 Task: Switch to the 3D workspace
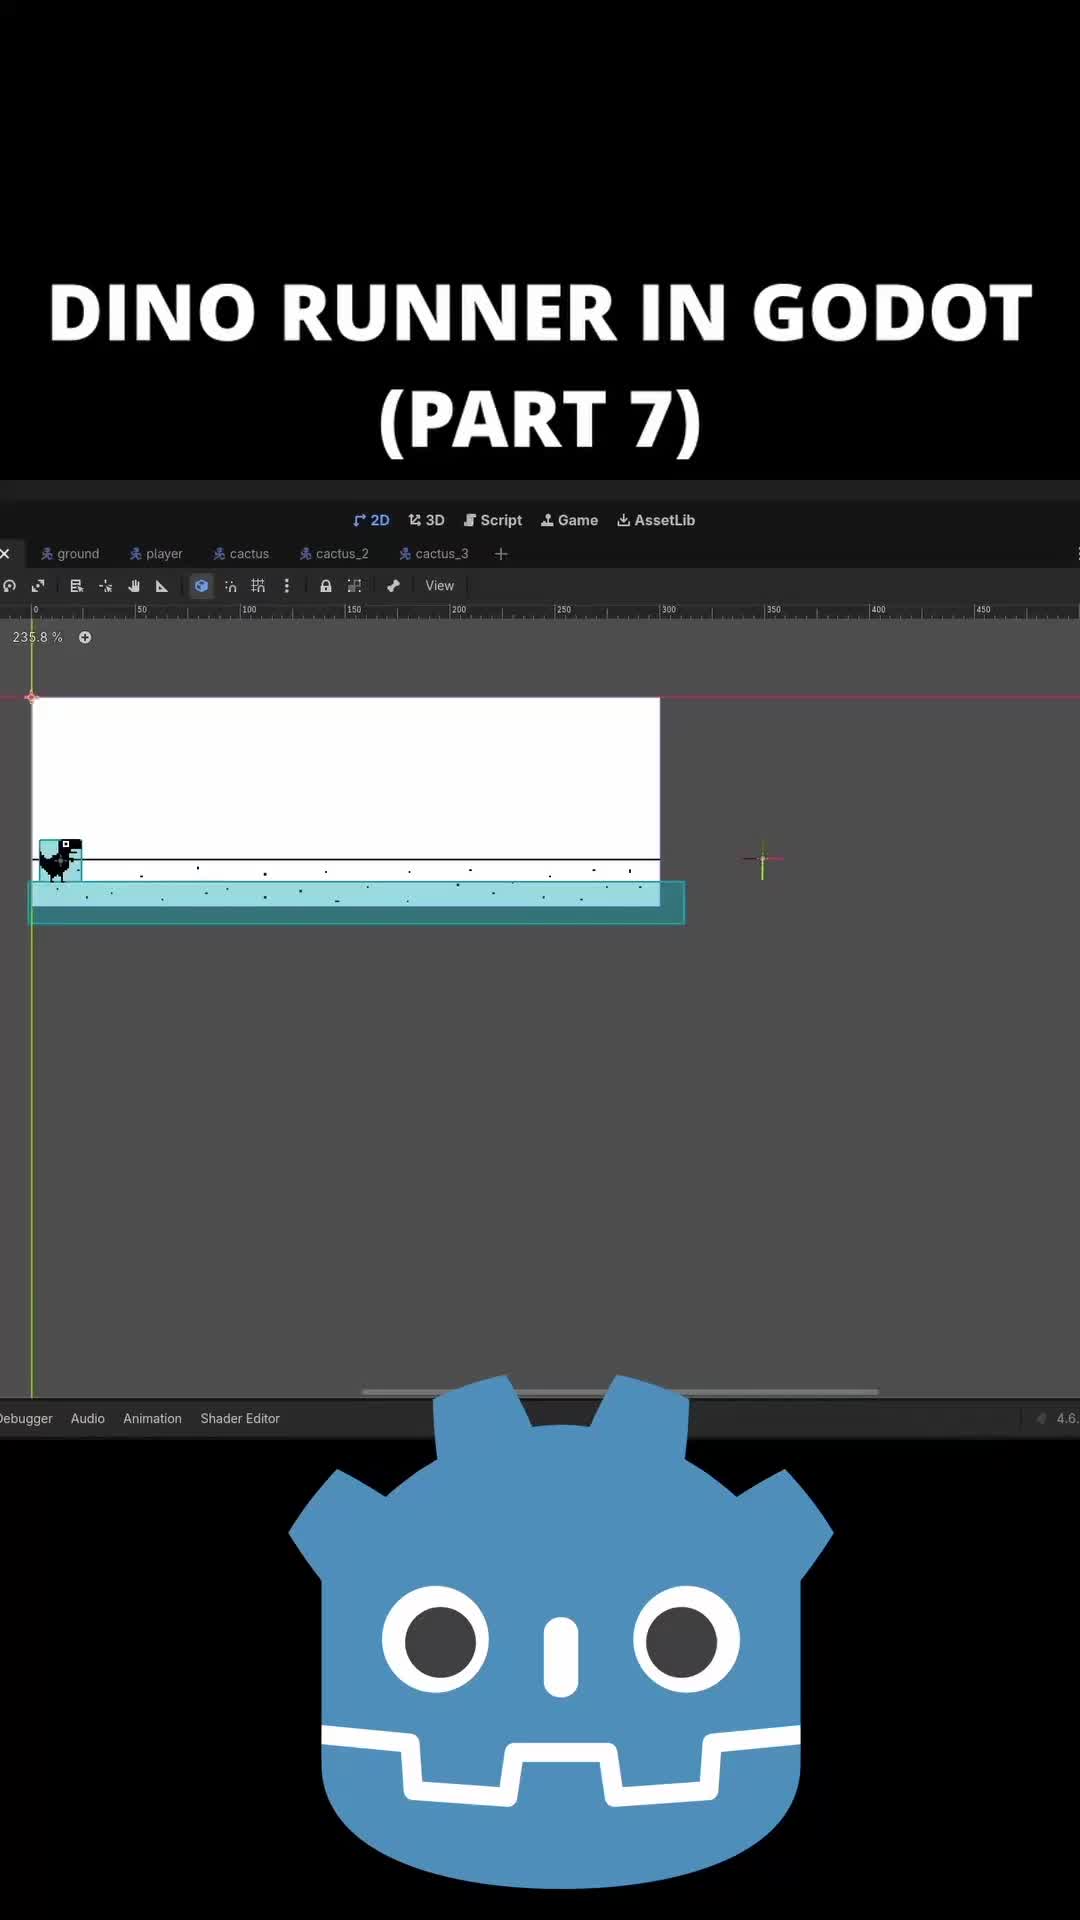426,520
